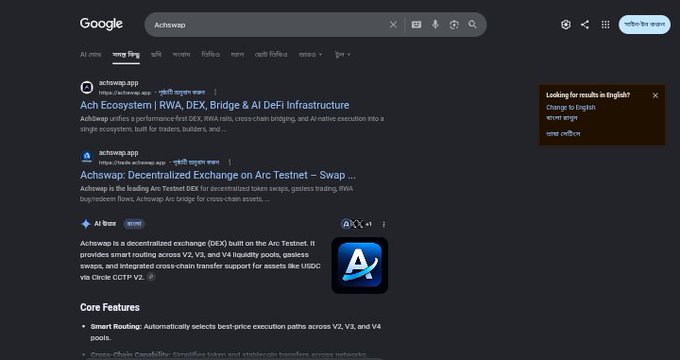Image resolution: width=680 pixels, height=360 pixels.
Task: Click the Smart Routing bullet text
Action: pos(235,332)
